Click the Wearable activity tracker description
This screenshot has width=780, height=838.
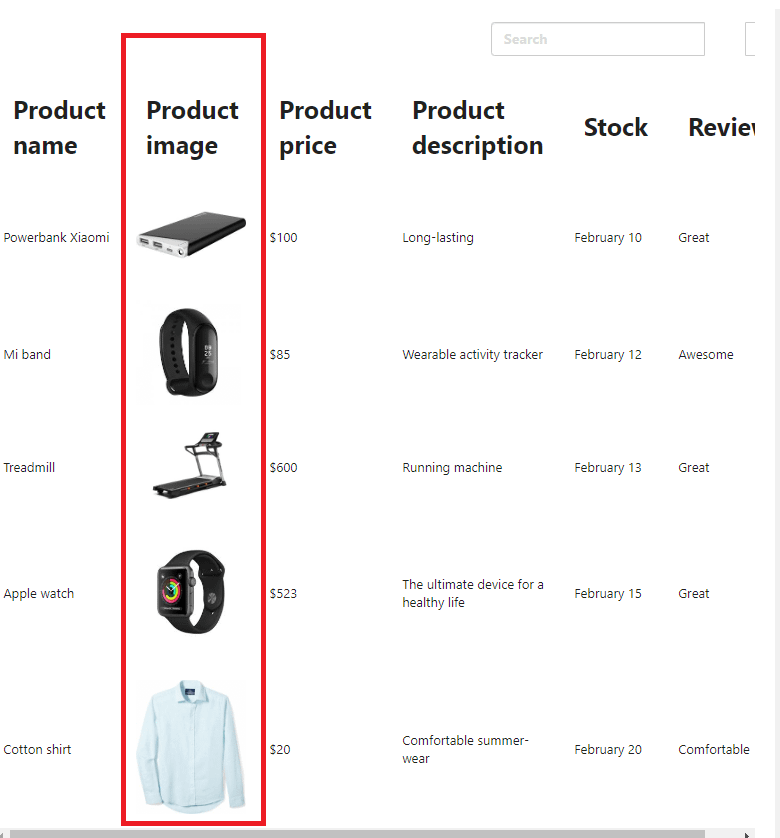pyautogui.click(x=472, y=355)
